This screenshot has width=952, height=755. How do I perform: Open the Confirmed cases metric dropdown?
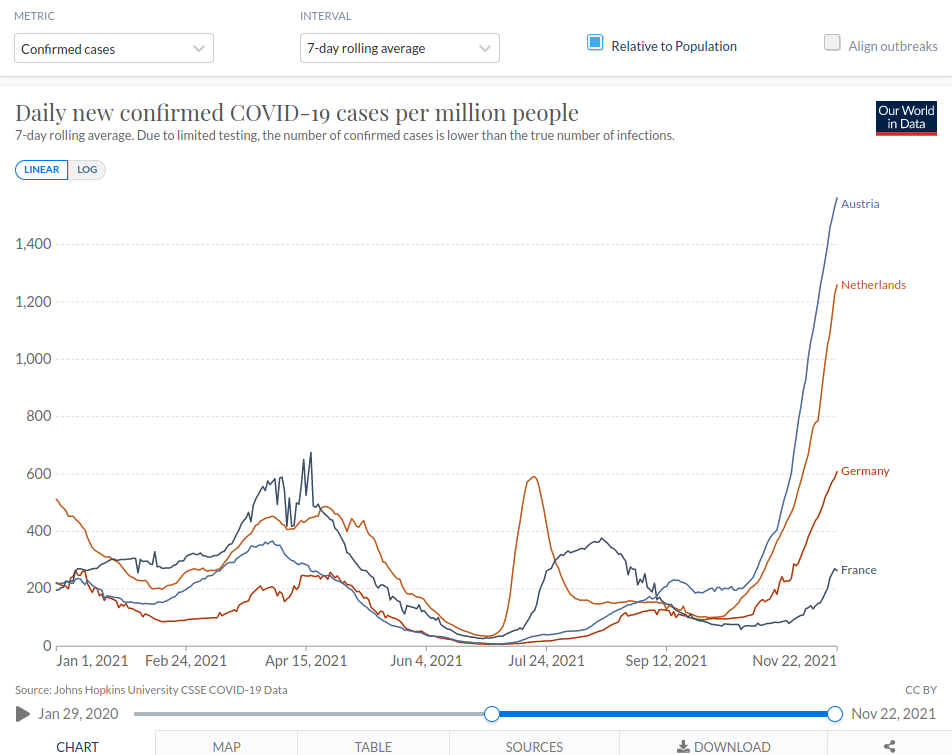(x=114, y=48)
